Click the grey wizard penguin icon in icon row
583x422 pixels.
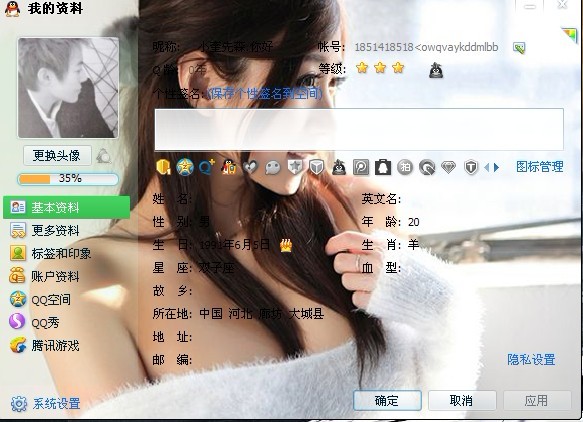tap(338, 167)
